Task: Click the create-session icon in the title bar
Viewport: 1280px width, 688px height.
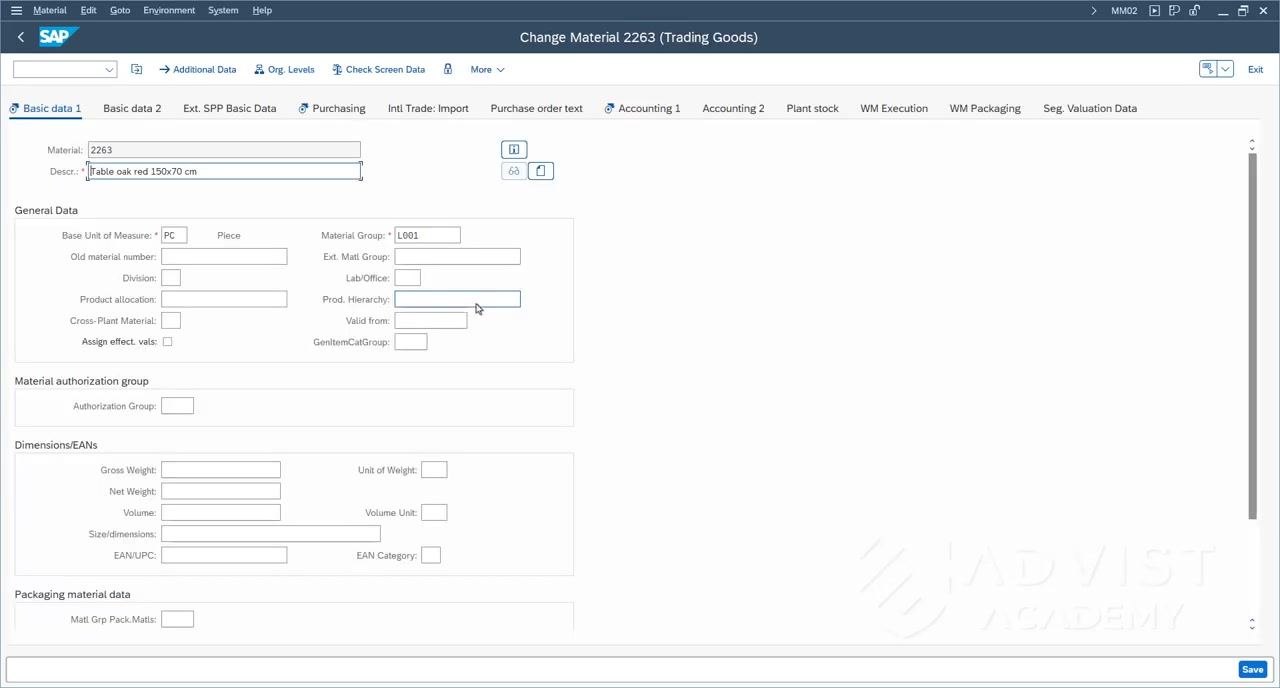Action: [x=1175, y=10]
